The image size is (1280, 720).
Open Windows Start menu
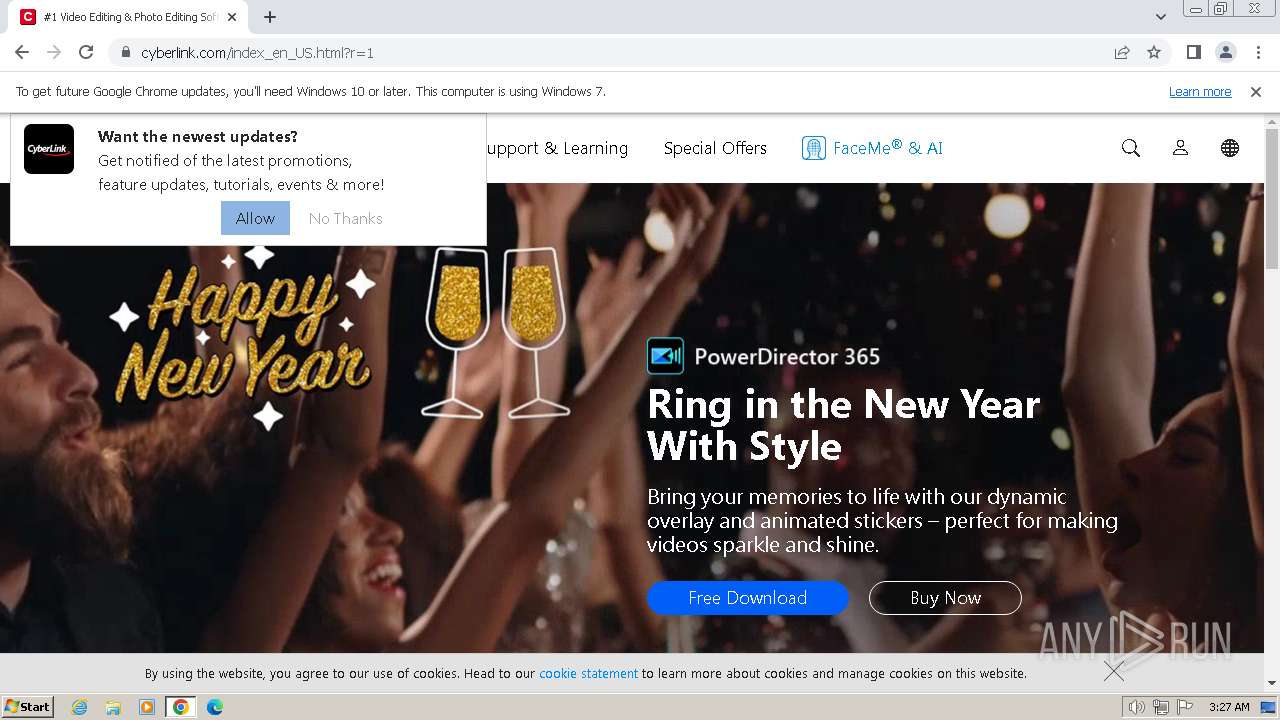[x=28, y=707]
